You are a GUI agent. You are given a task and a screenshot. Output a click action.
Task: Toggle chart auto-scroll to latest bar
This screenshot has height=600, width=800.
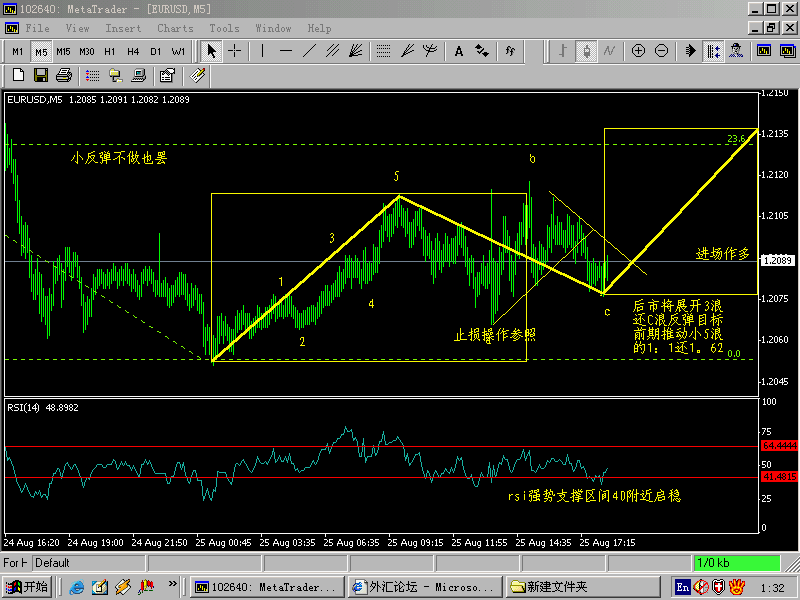[x=690, y=51]
